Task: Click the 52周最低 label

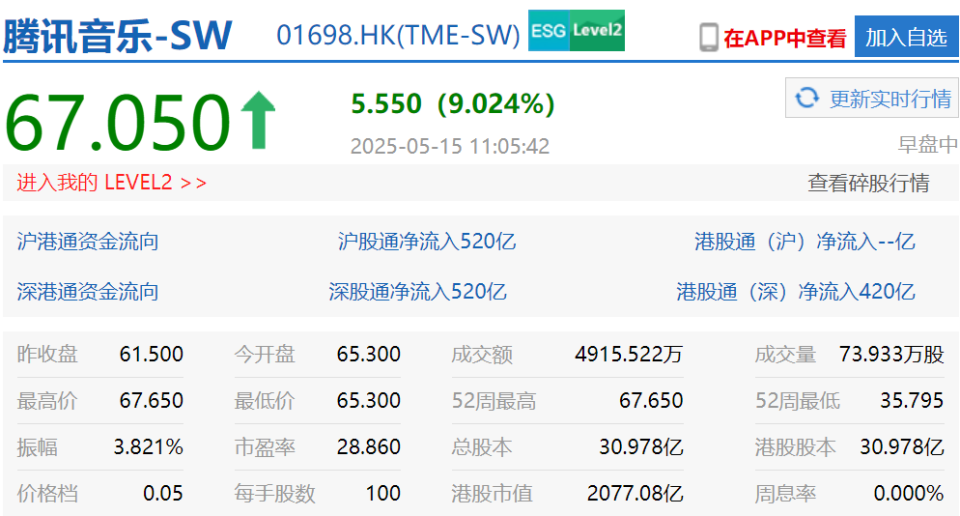Action: (797, 400)
